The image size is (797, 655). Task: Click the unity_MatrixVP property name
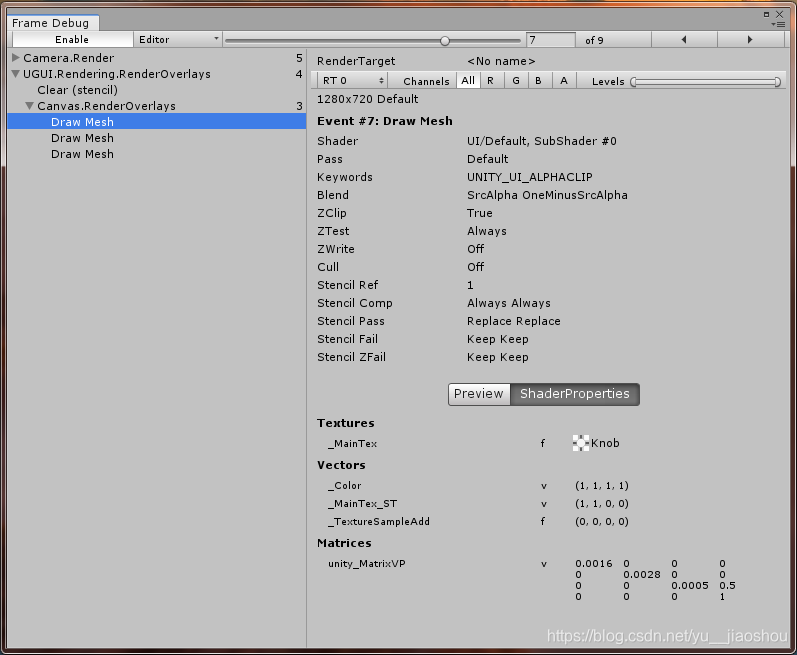pyautogui.click(x=367, y=564)
